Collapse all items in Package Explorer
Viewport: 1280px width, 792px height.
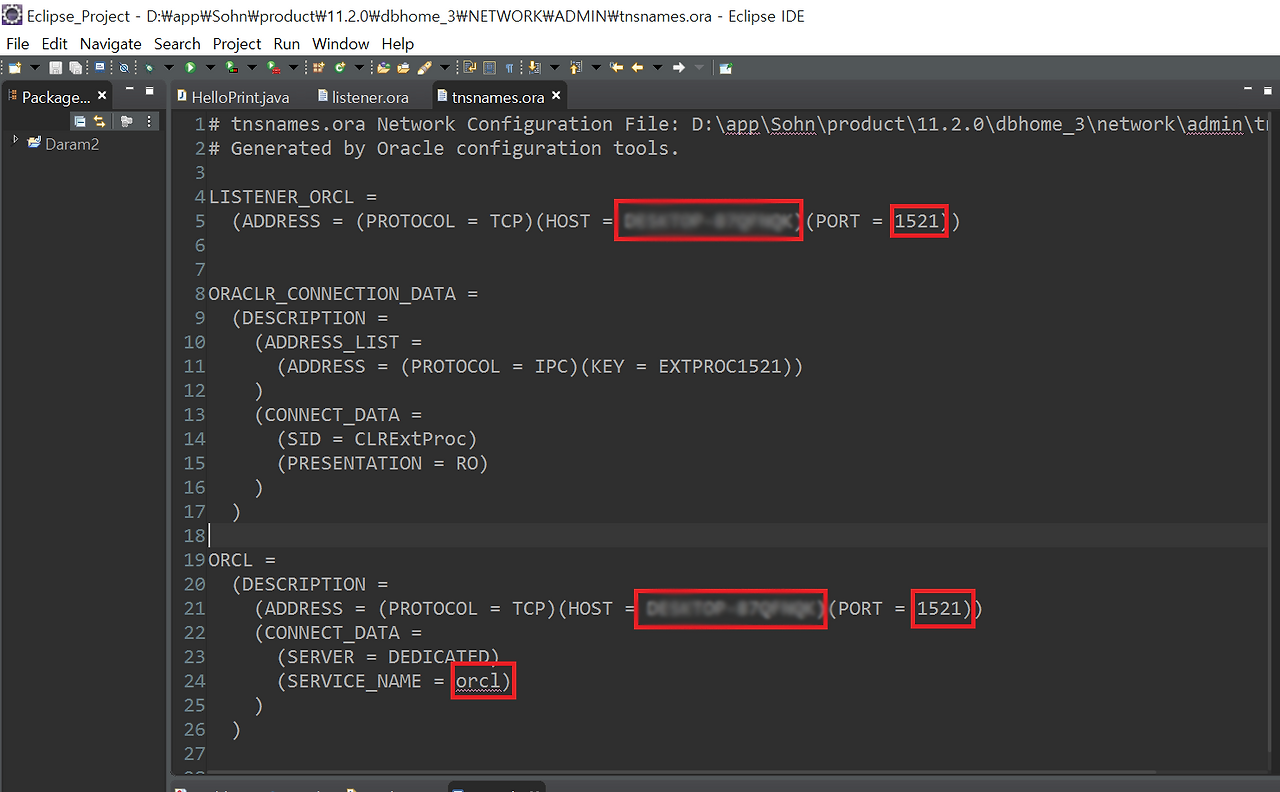[x=80, y=121]
